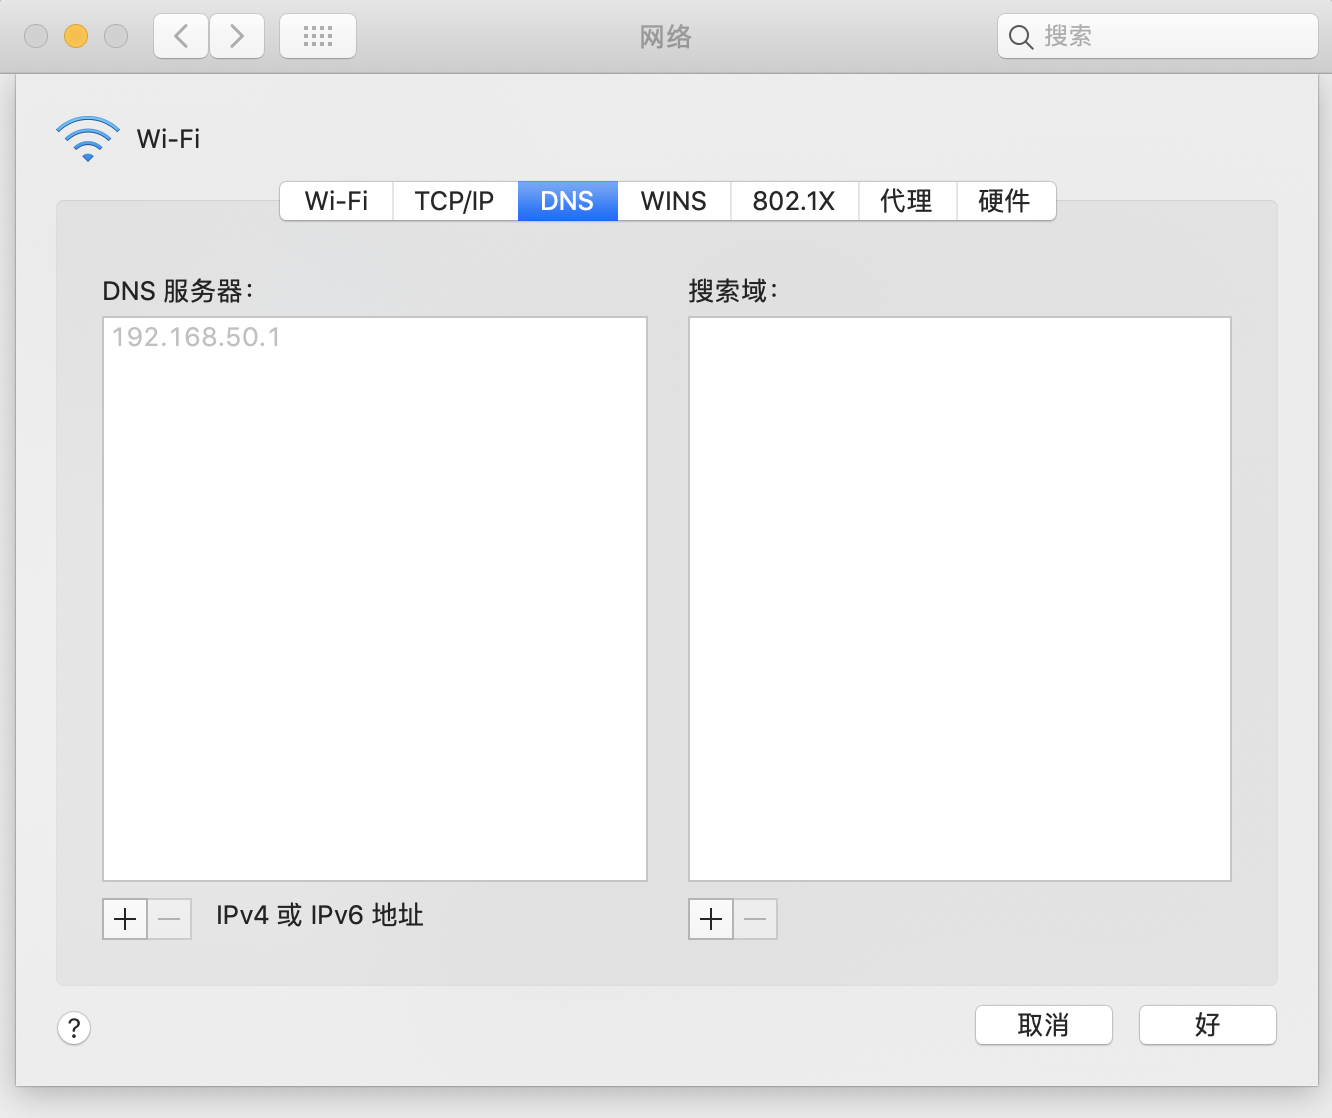Image resolution: width=1332 pixels, height=1118 pixels.
Task: Select the highlighted DNS tab
Action: click(567, 201)
